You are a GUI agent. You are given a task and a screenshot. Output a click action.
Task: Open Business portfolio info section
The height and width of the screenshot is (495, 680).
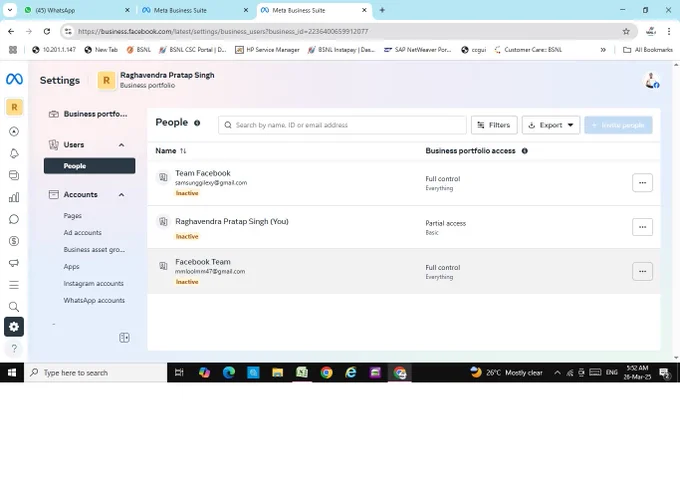tap(89, 114)
